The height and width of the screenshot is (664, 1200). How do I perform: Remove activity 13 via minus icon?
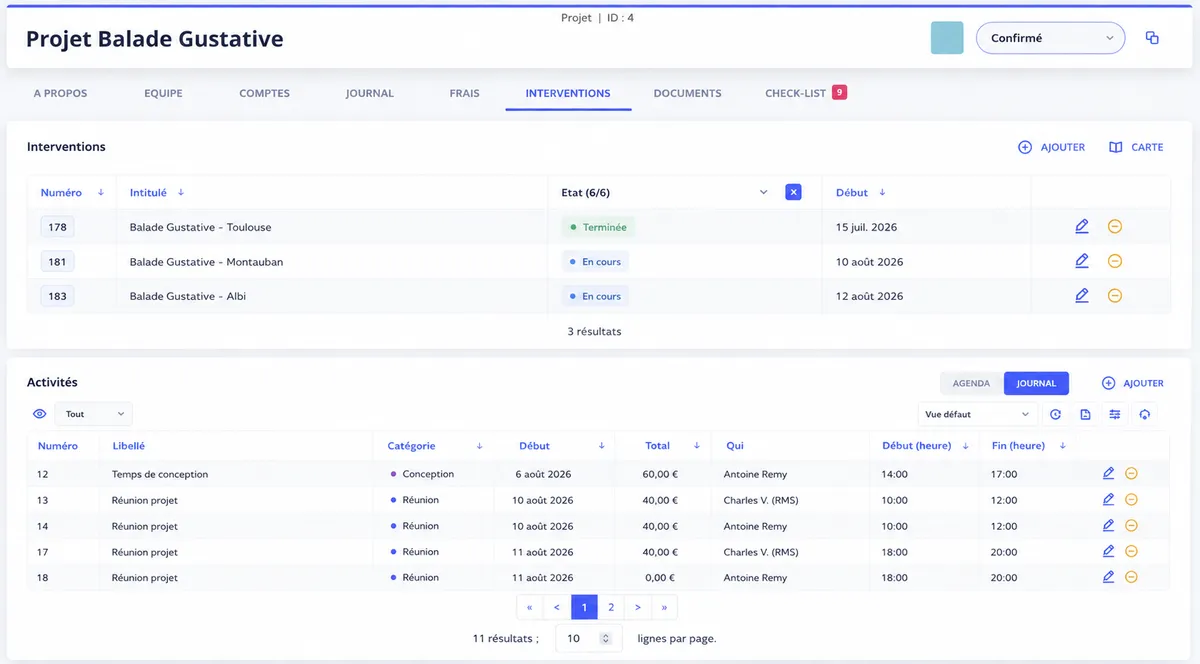coord(1131,500)
